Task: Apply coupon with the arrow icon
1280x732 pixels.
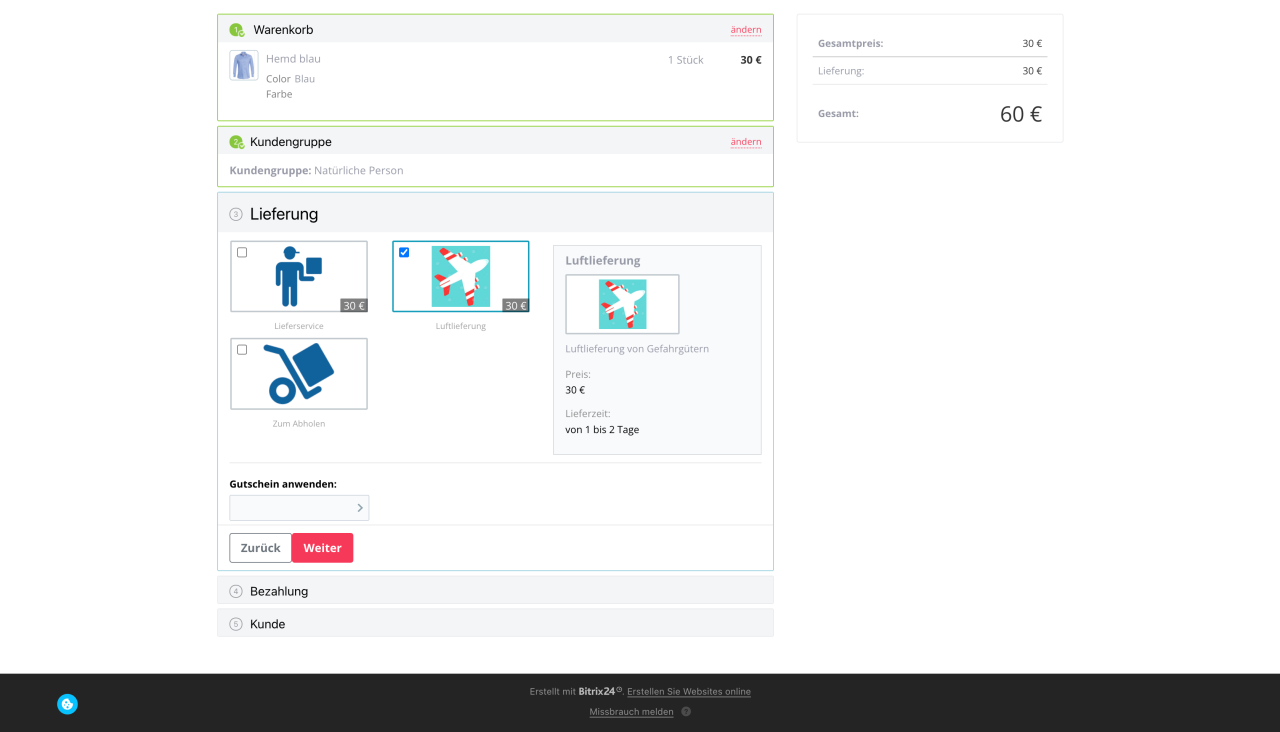Action: (x=360, y=508)
